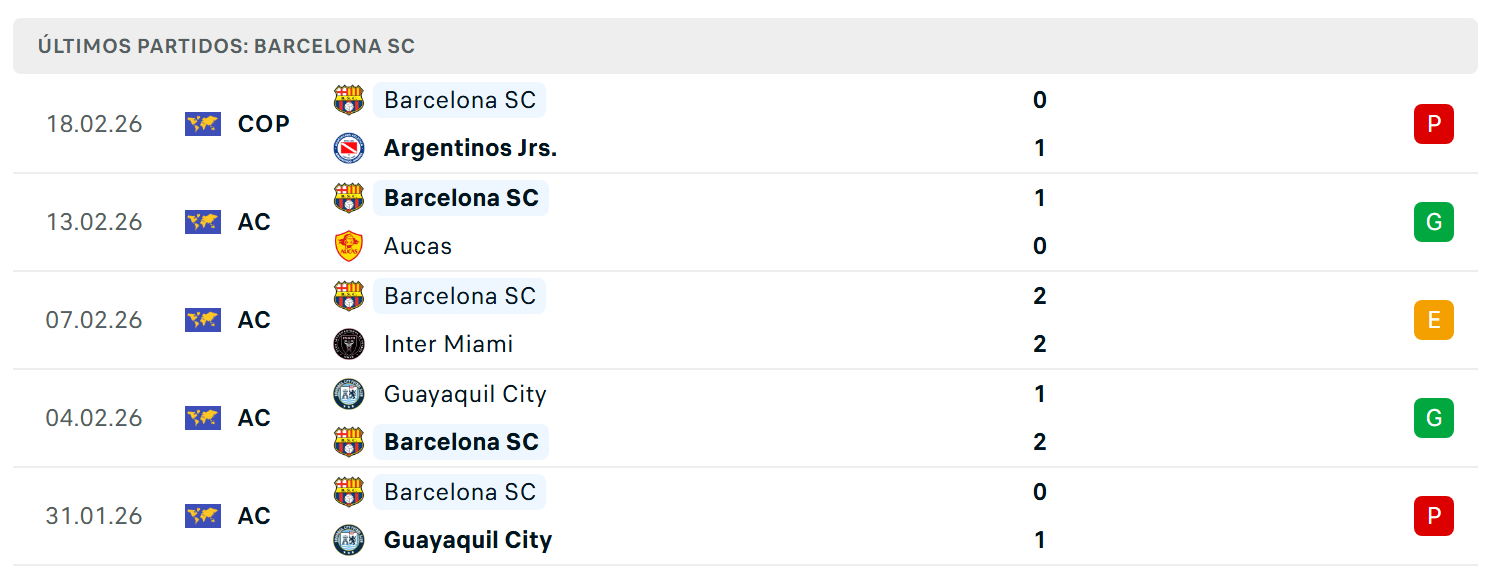Click green G badge for Aucas match
Viewport: 1496px width, 583px height.
point(1433,222)
